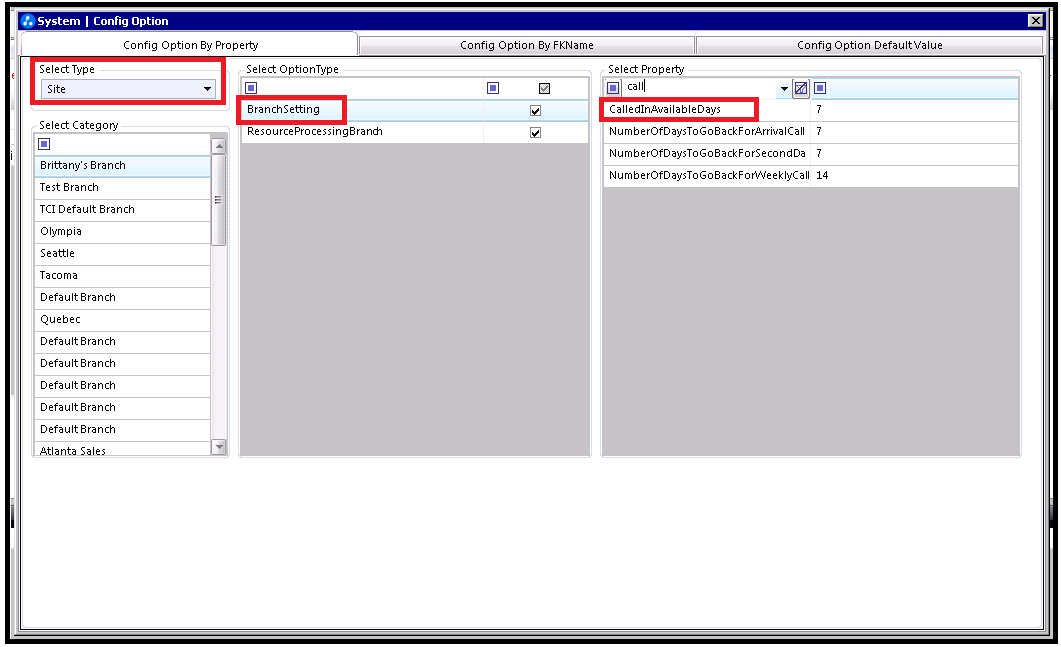Viewport: 1061px width, 647px height.
Task: Go to the Config Option Default Value tab
Action: [x=870, y=45]
